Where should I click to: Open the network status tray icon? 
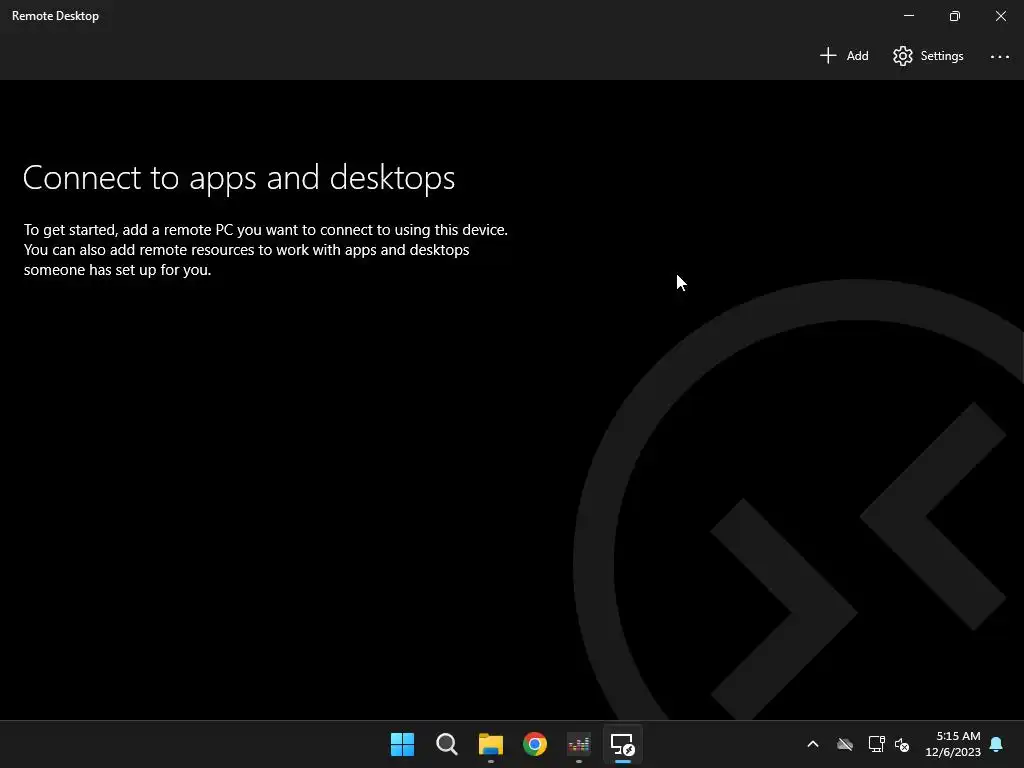pyautogui.click(x=876, y=744)
